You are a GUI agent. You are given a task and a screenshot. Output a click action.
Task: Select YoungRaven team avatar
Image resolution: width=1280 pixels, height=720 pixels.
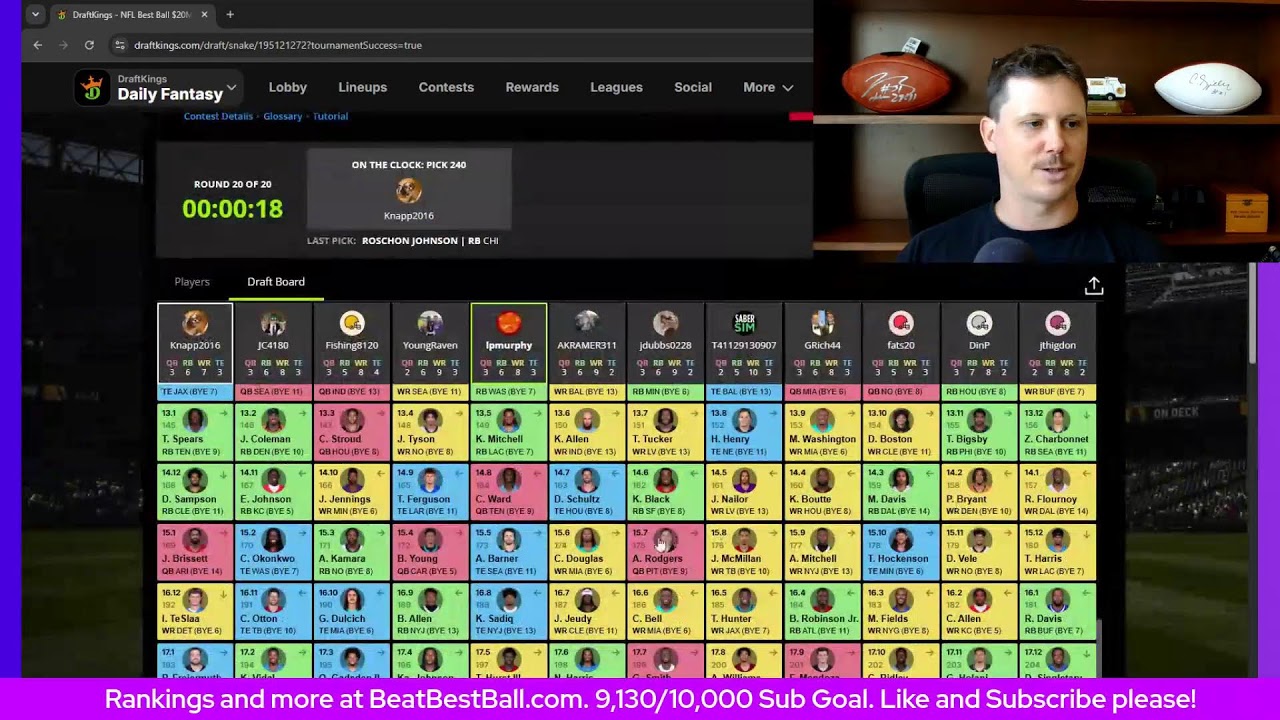tap(430, 323)
